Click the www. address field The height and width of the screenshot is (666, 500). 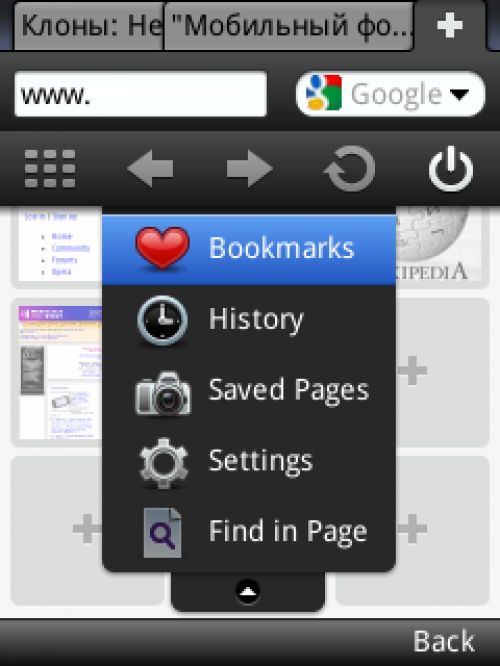click(141, 94)
